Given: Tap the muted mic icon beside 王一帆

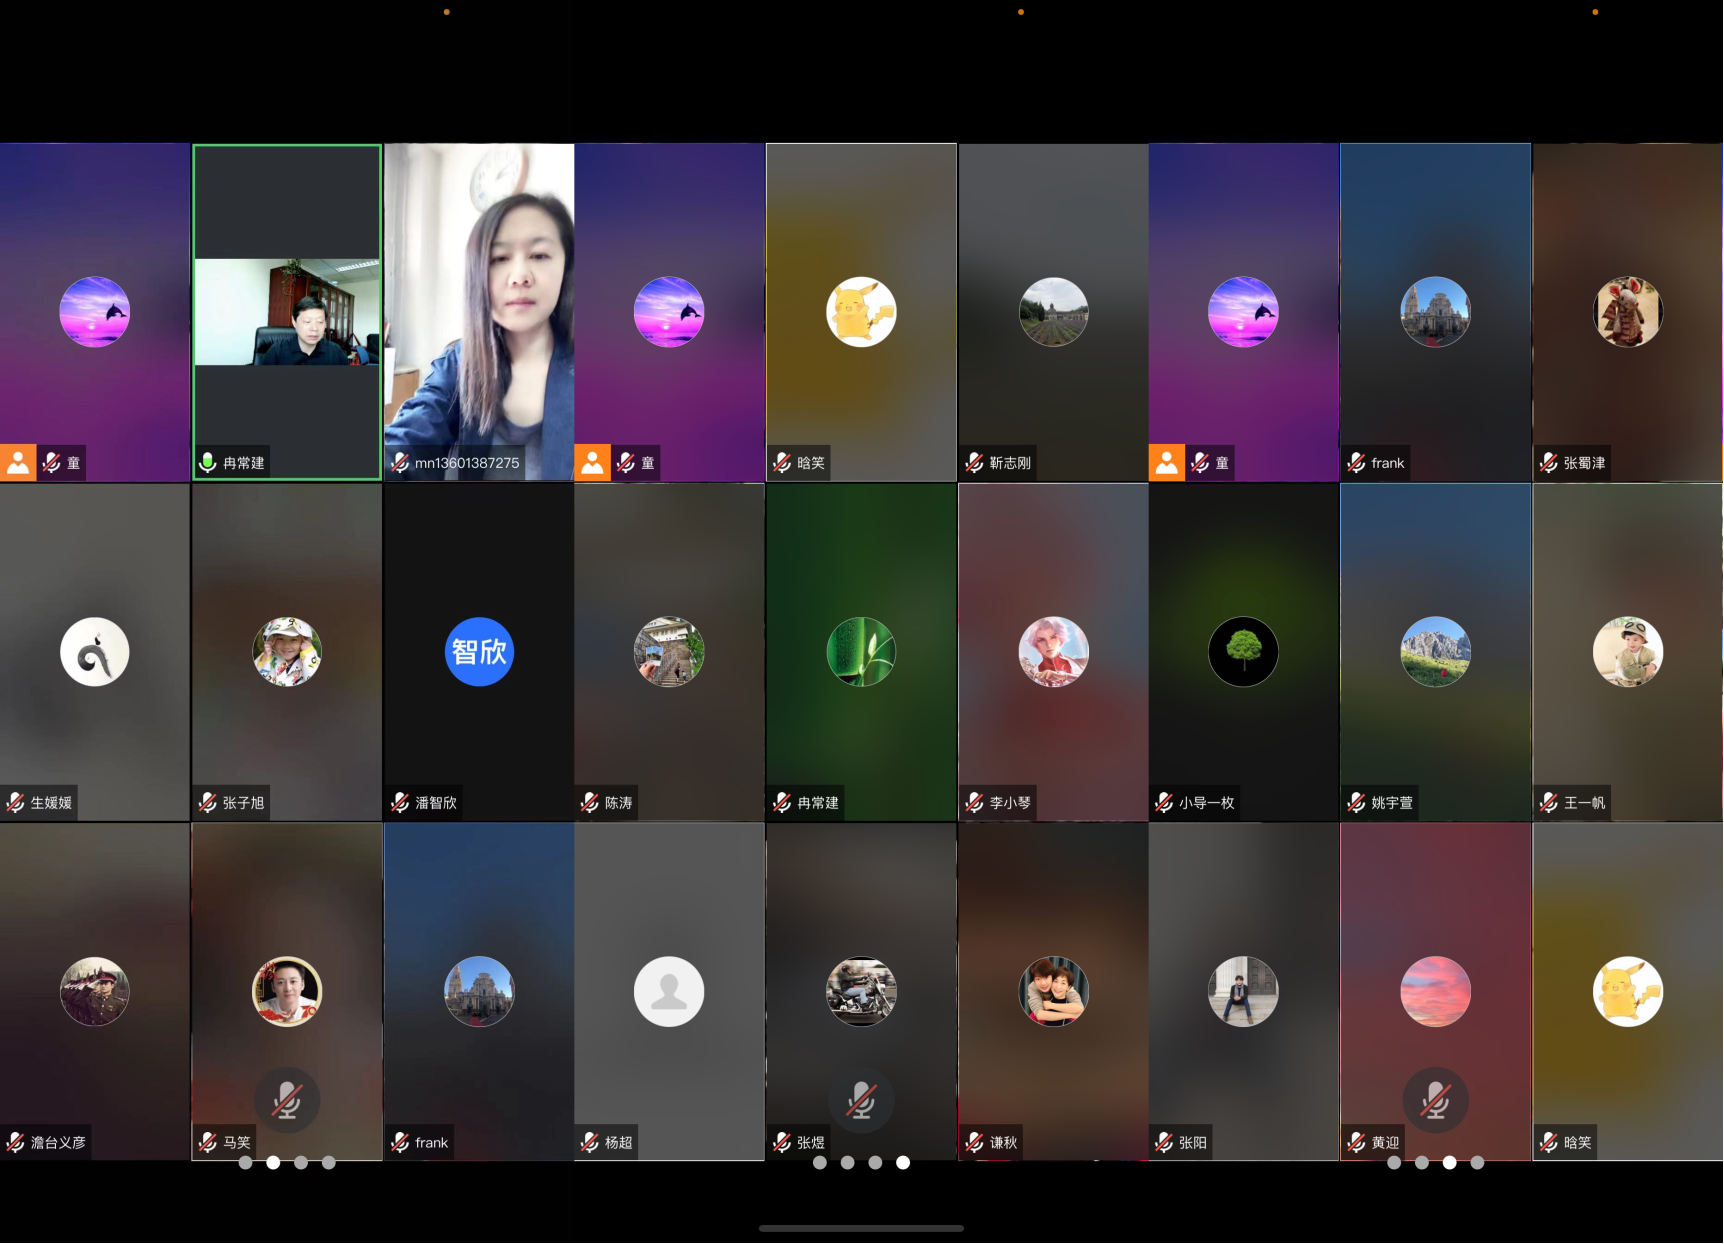Looking at the screenshot, I should coord(1548,802).
